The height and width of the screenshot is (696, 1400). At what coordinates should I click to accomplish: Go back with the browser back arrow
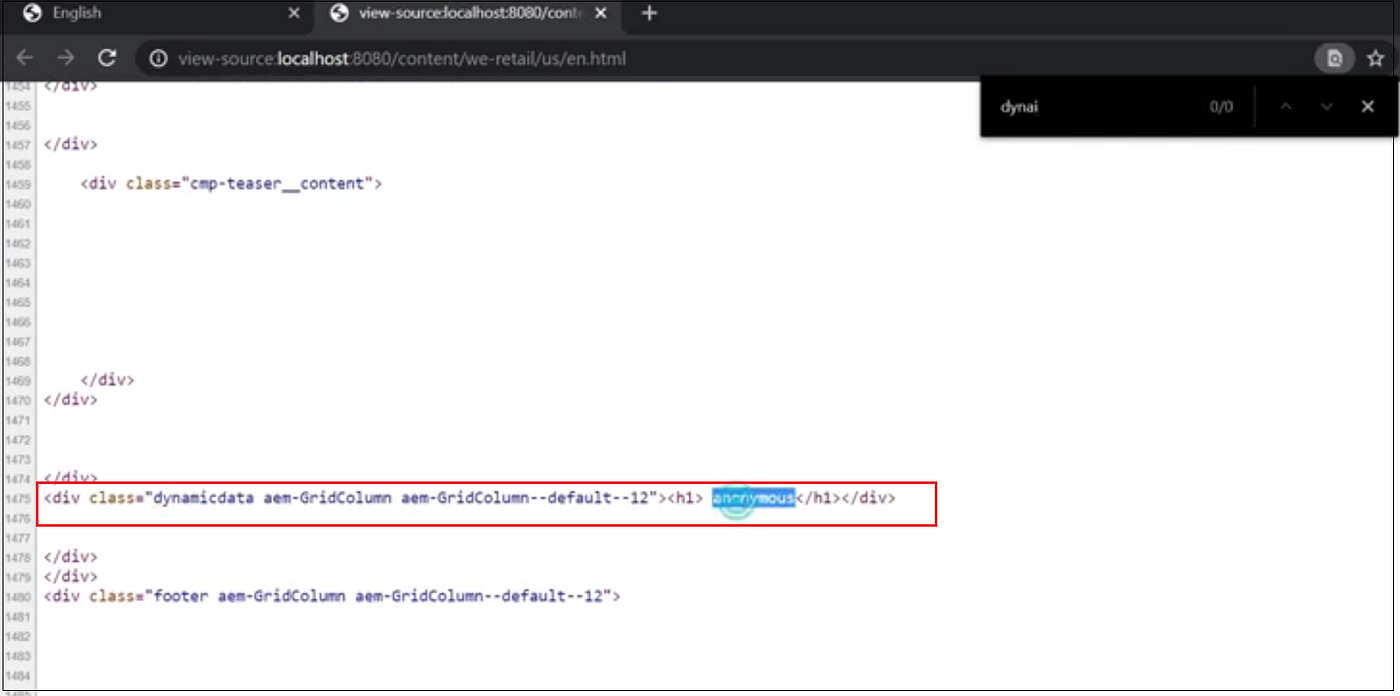click(25, 58)
